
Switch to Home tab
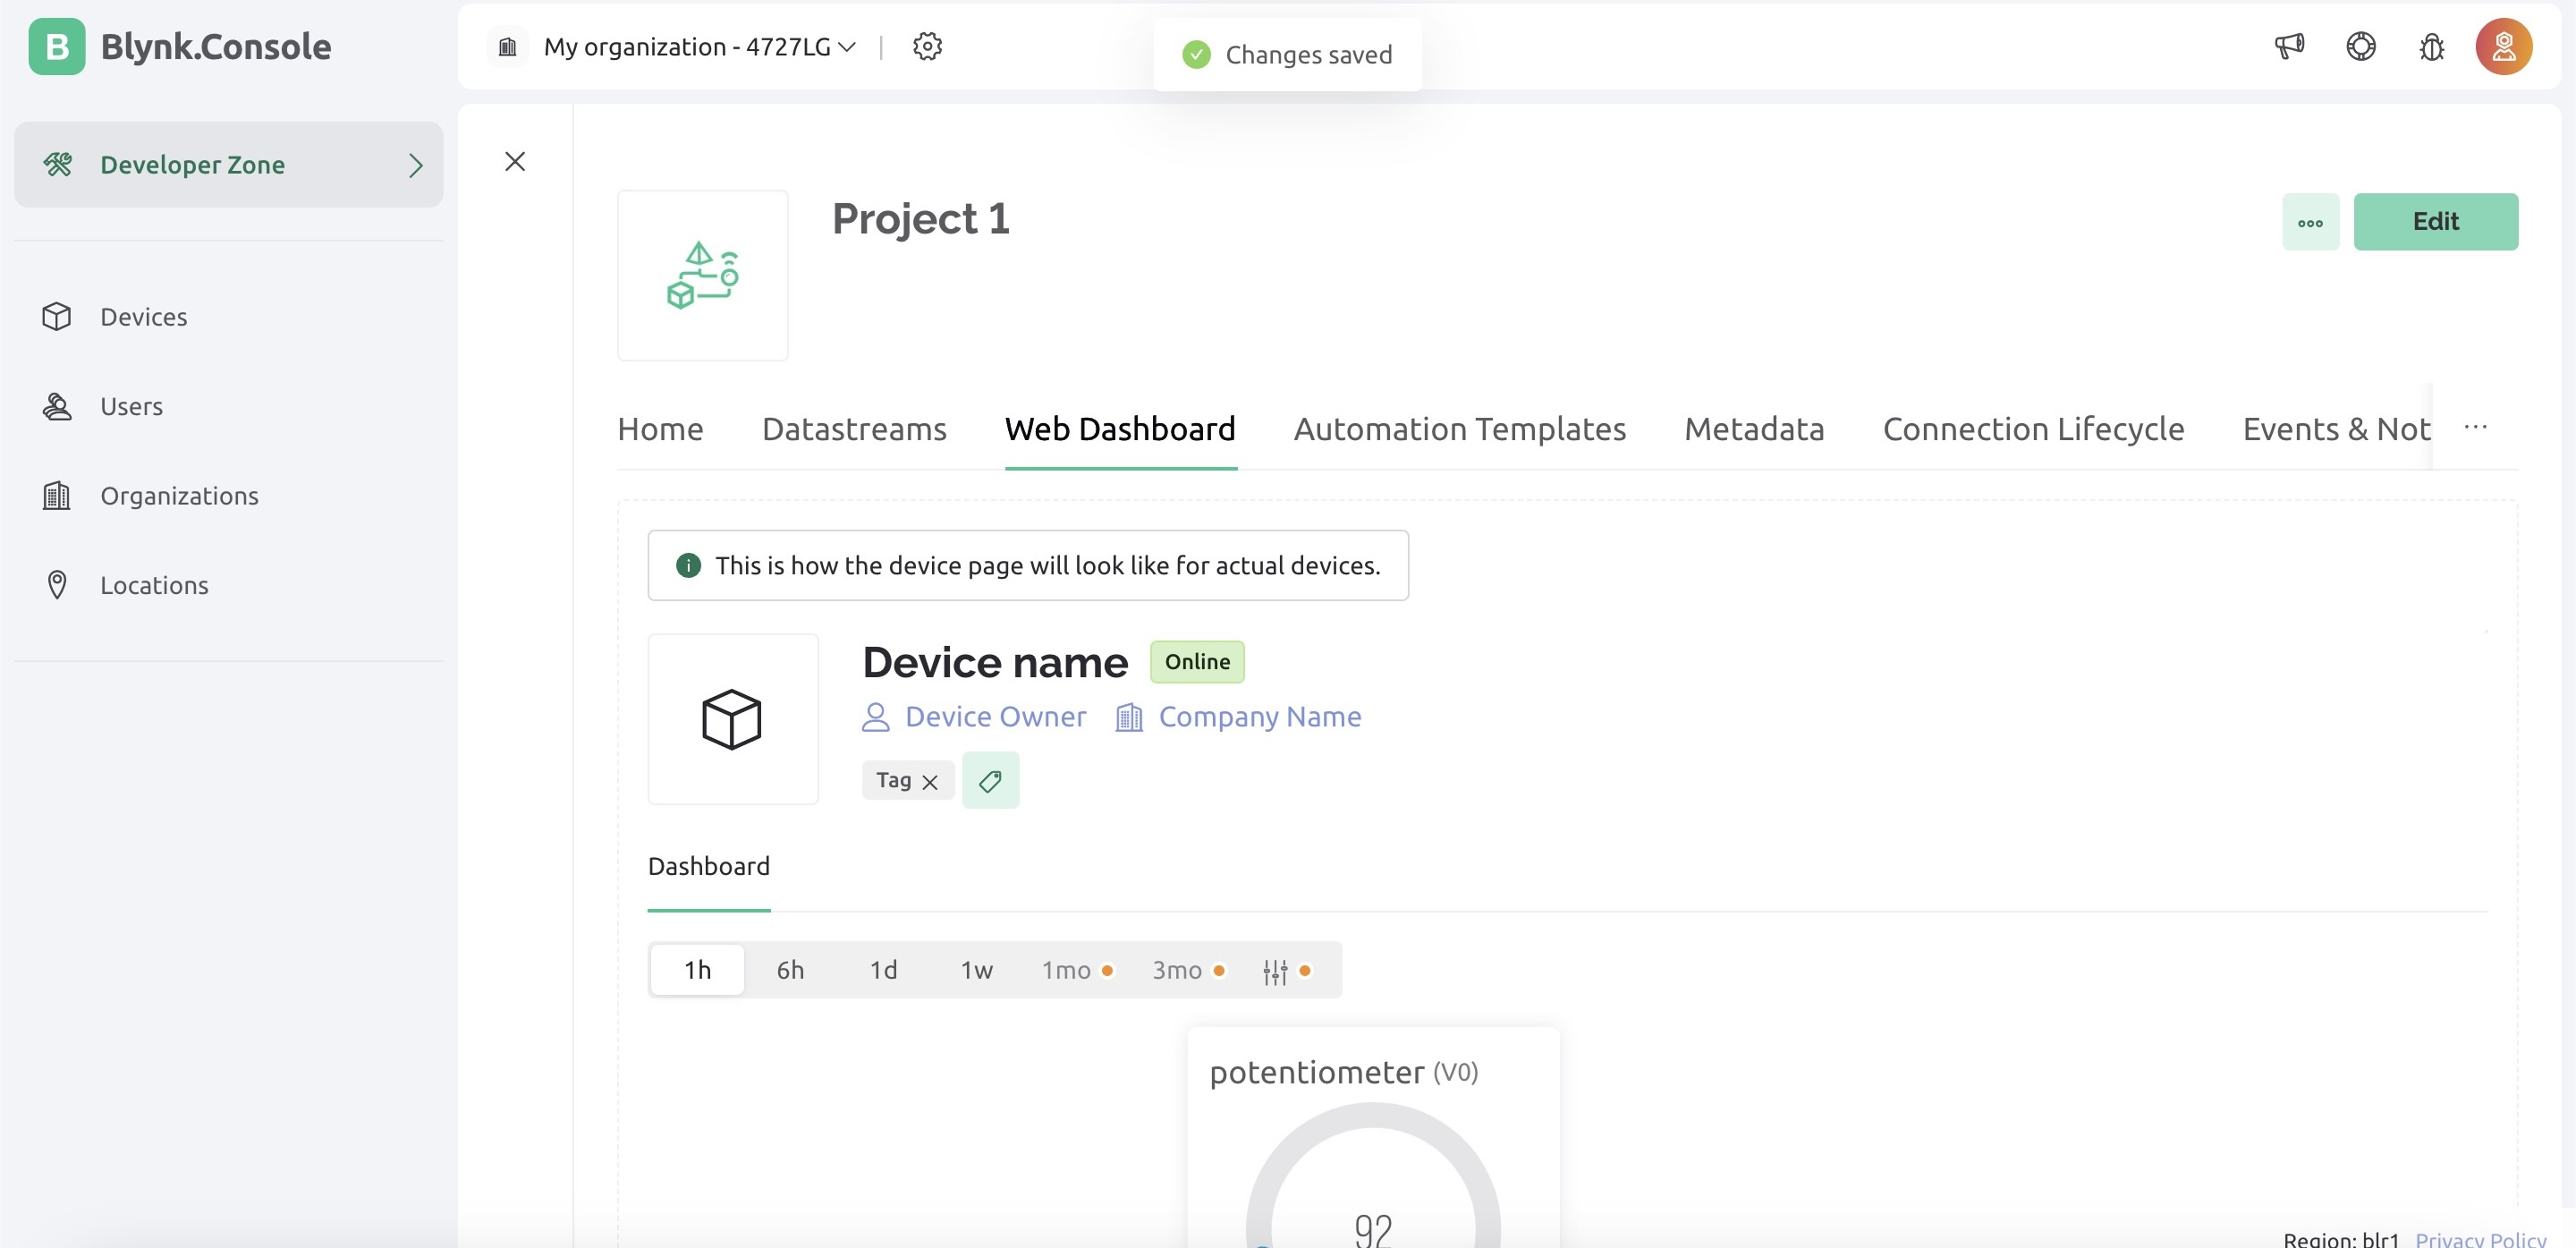tap(660, 429)
